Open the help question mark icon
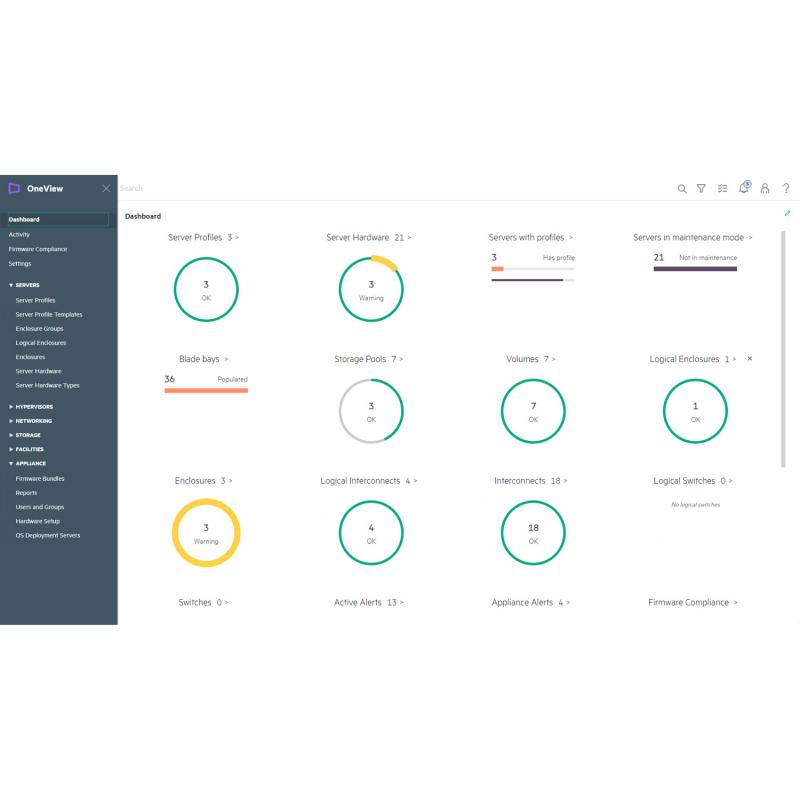 pyautogui.click(x=786, y=188)
